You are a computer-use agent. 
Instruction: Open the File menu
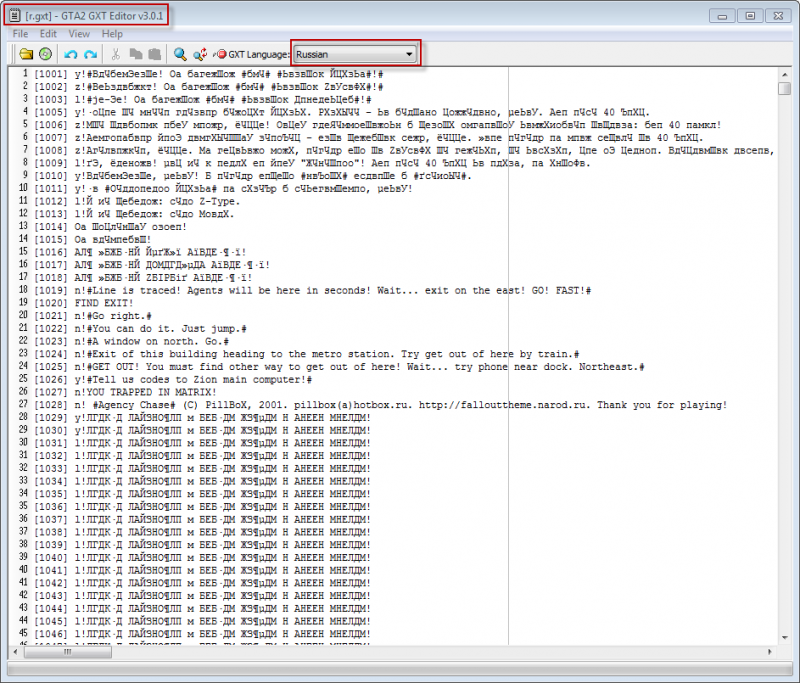20,34
